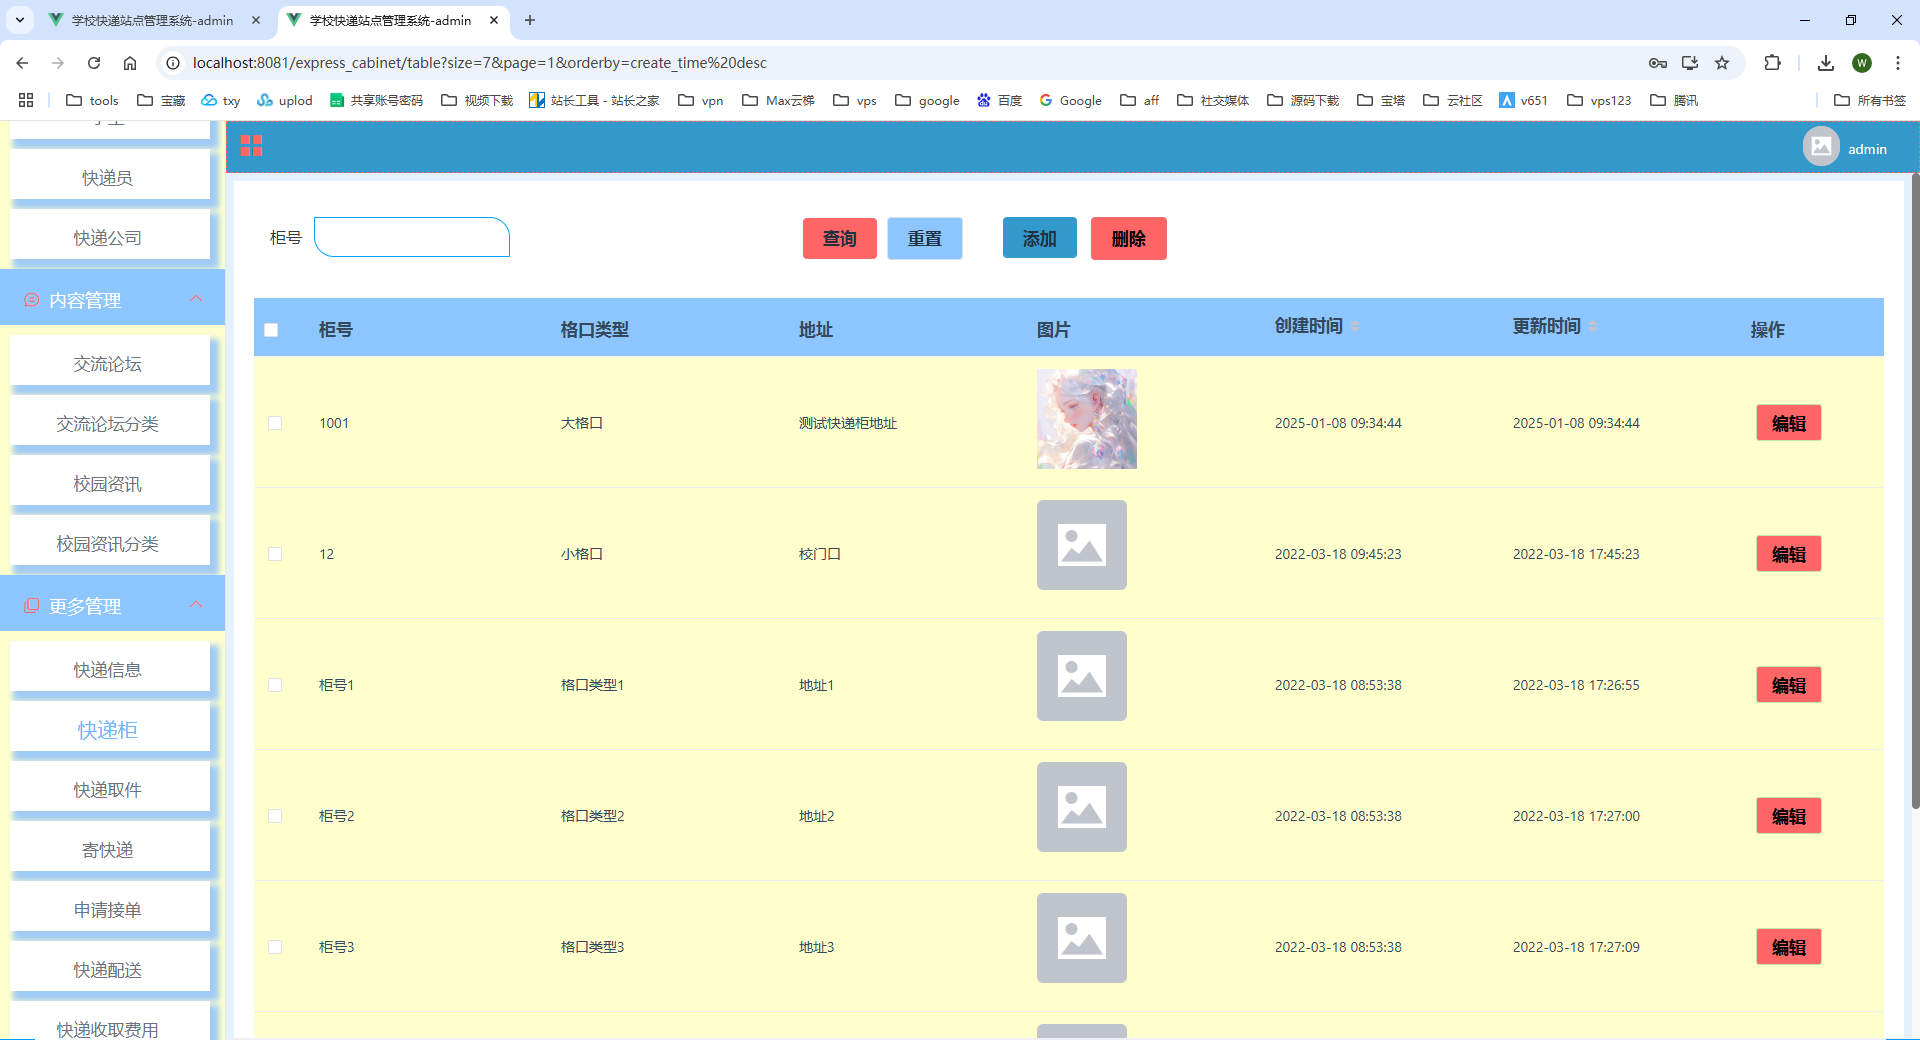Viewport: 1920px width, 1040px height.
Task: Sort table by 创建时间 column
Action: click(x=1356, y=327)
